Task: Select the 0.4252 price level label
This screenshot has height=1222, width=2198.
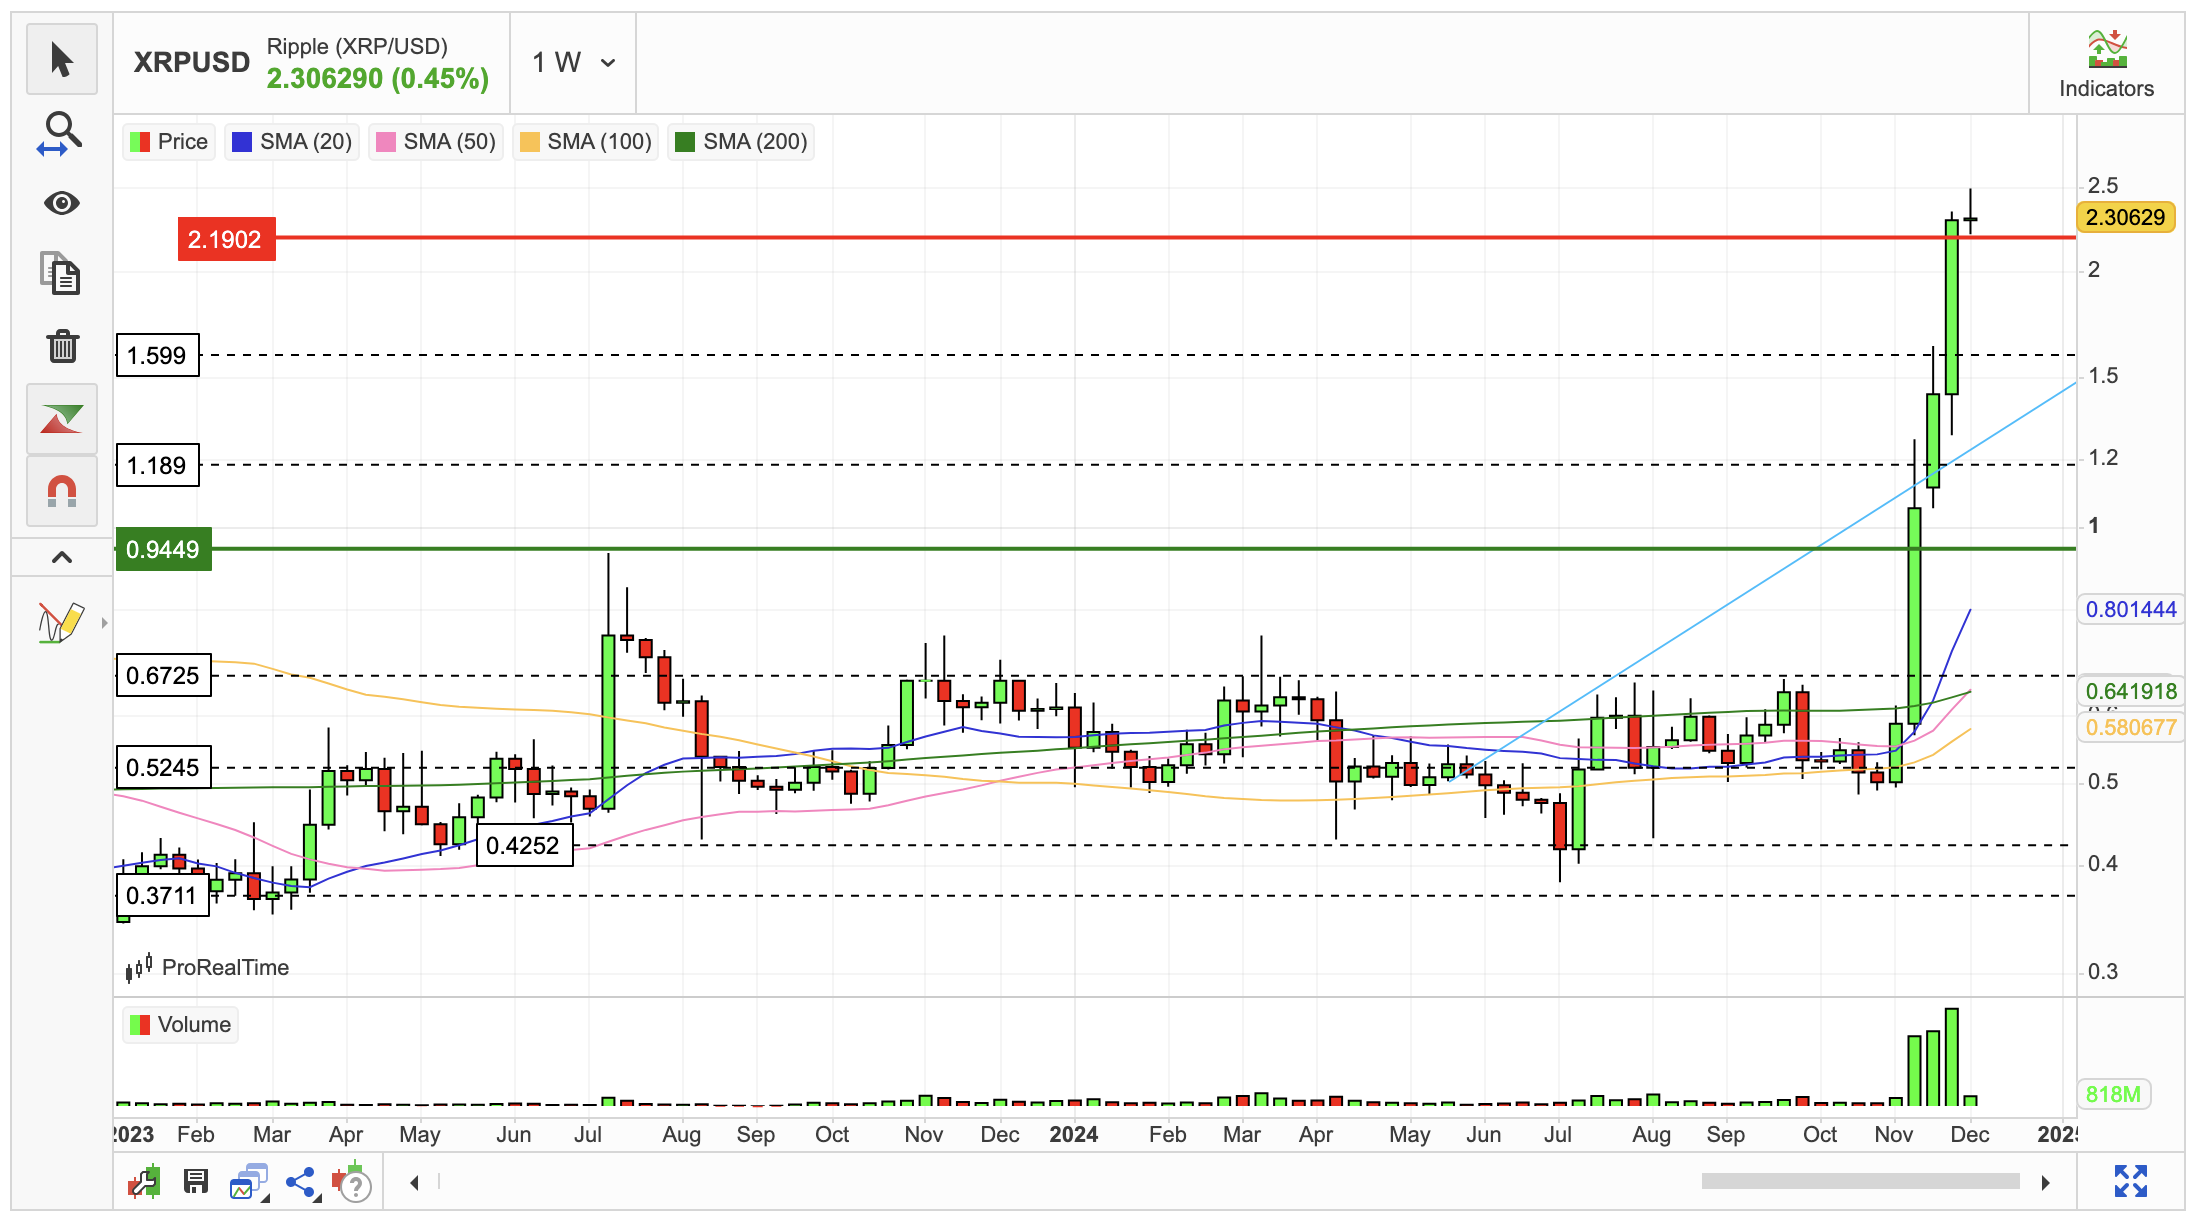Action: click(x=524, y=845)
